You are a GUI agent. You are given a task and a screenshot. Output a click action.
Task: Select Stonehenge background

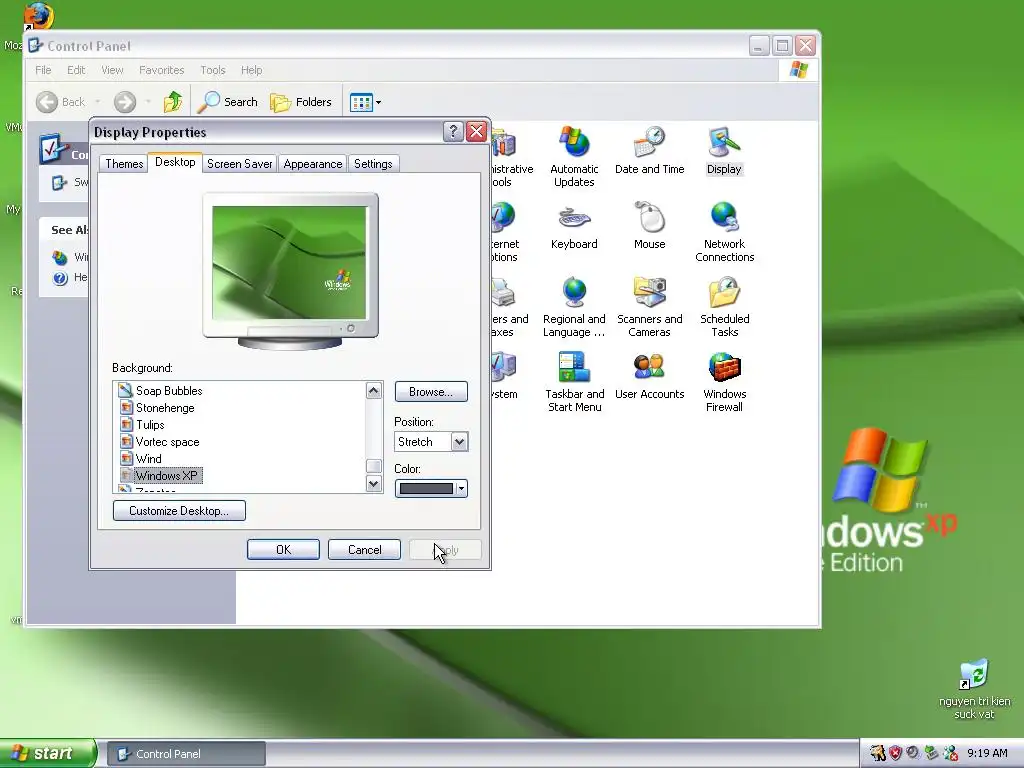(x=157, y=408)
